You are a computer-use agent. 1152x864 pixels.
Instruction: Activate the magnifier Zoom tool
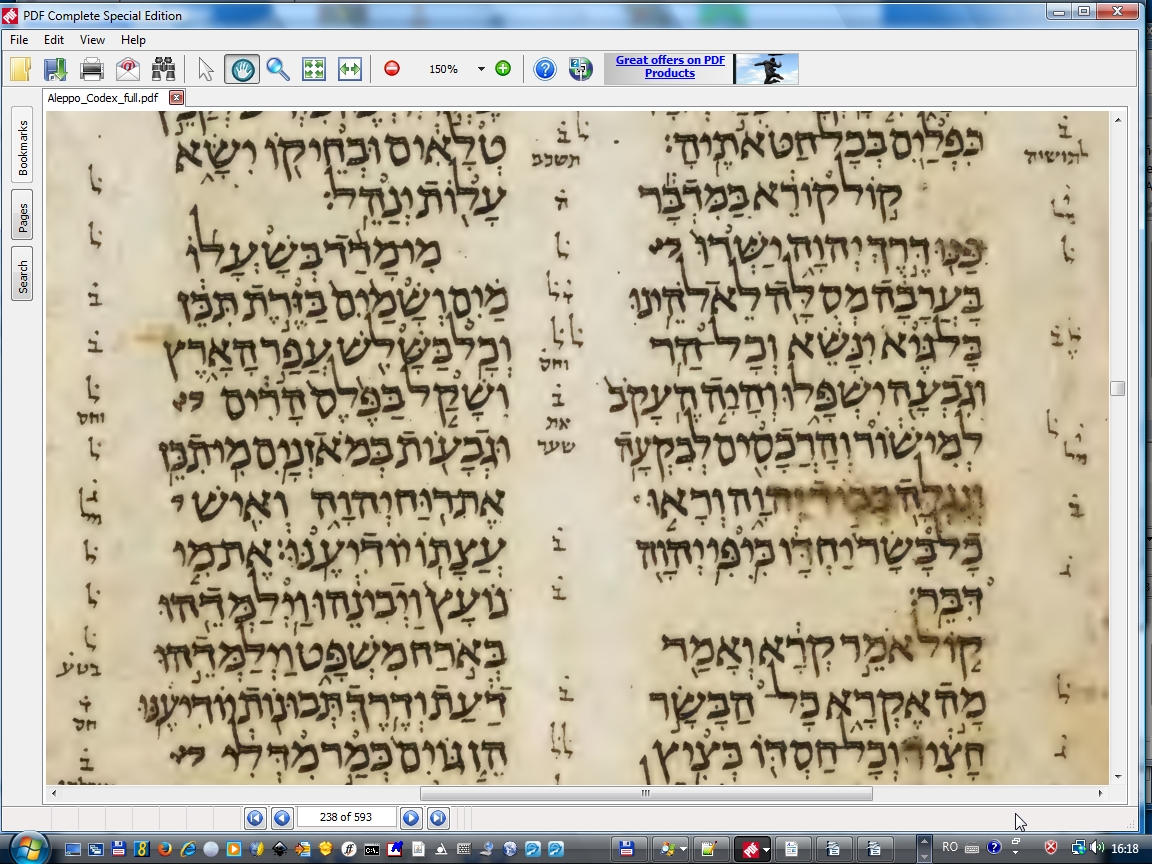click(x=278, y=69)
